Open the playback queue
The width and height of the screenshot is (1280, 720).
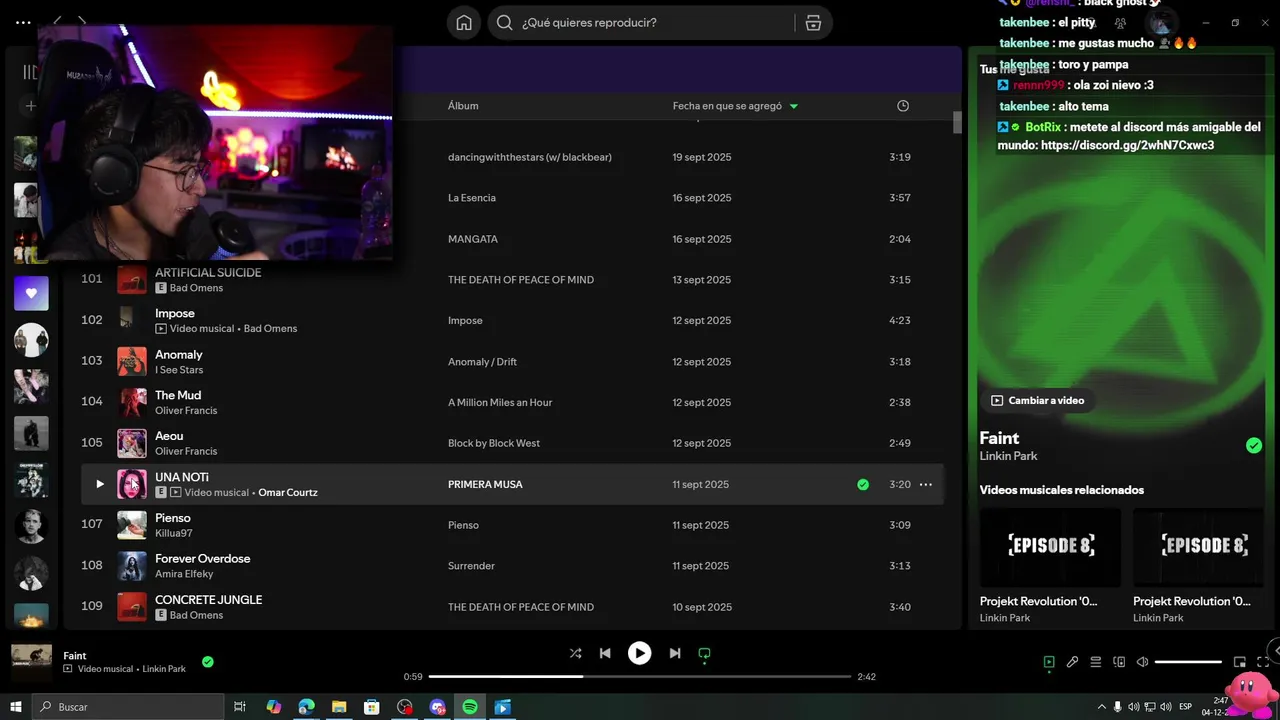(1096, 662)
